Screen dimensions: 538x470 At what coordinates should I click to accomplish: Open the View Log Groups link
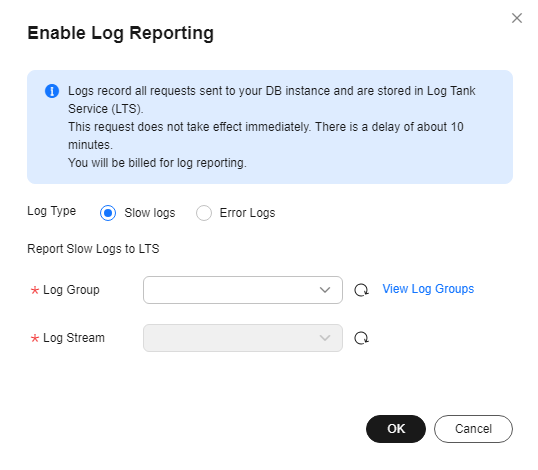coord(428,289)
